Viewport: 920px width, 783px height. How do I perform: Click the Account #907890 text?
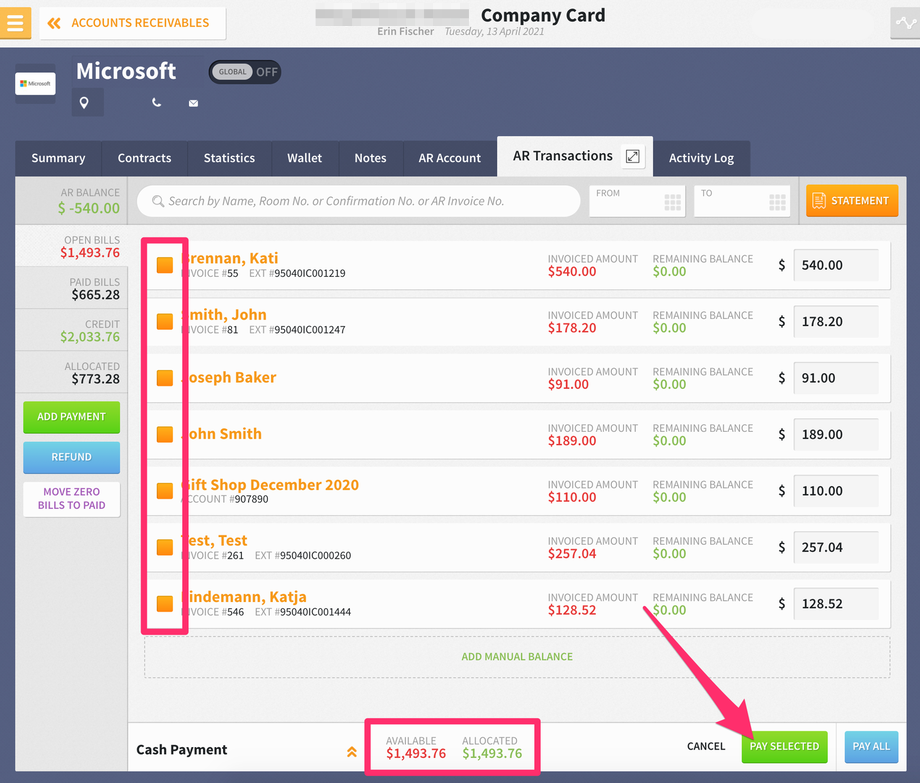(225, 499)
